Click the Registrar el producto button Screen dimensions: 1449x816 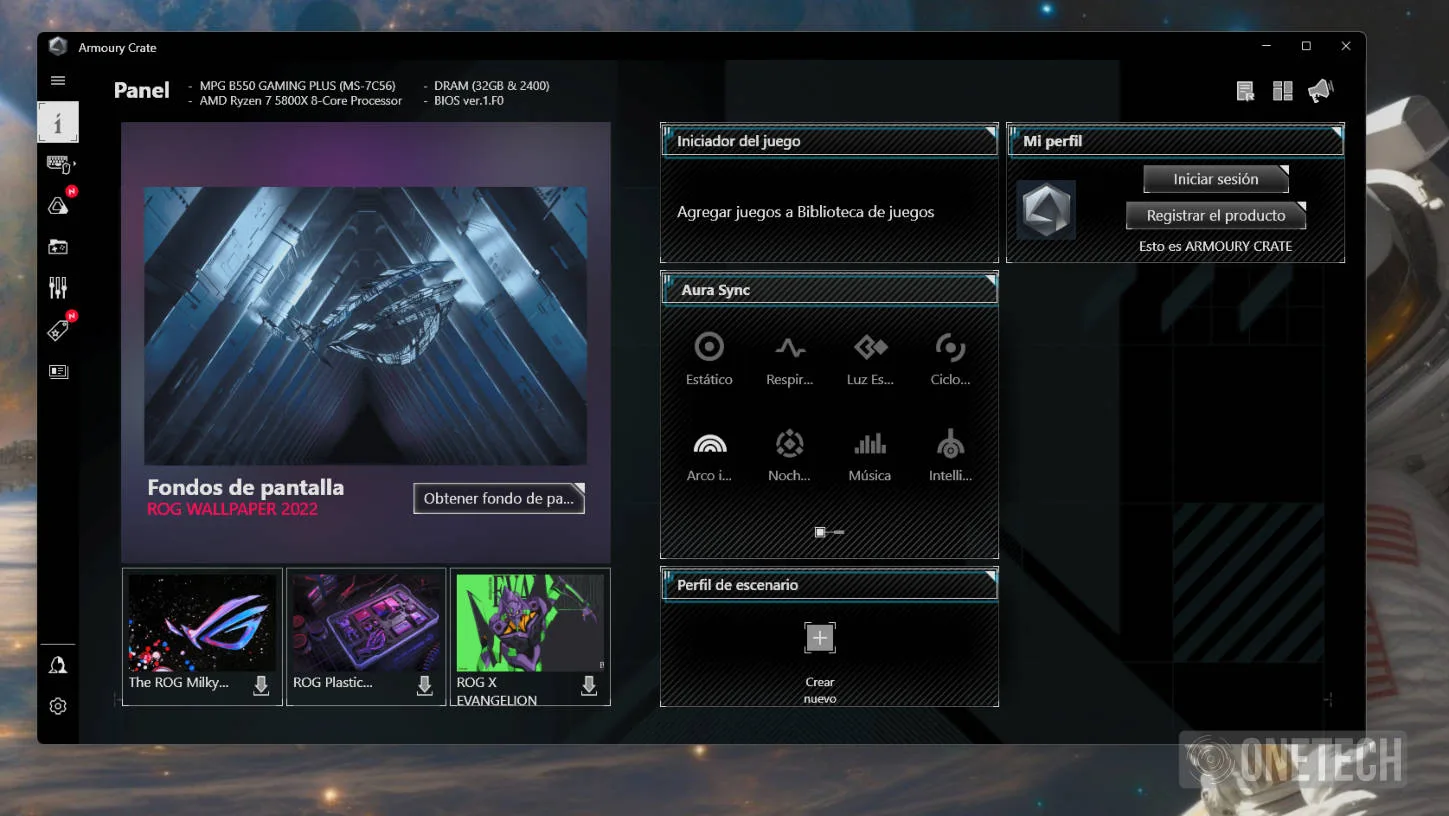point(1216,215)
